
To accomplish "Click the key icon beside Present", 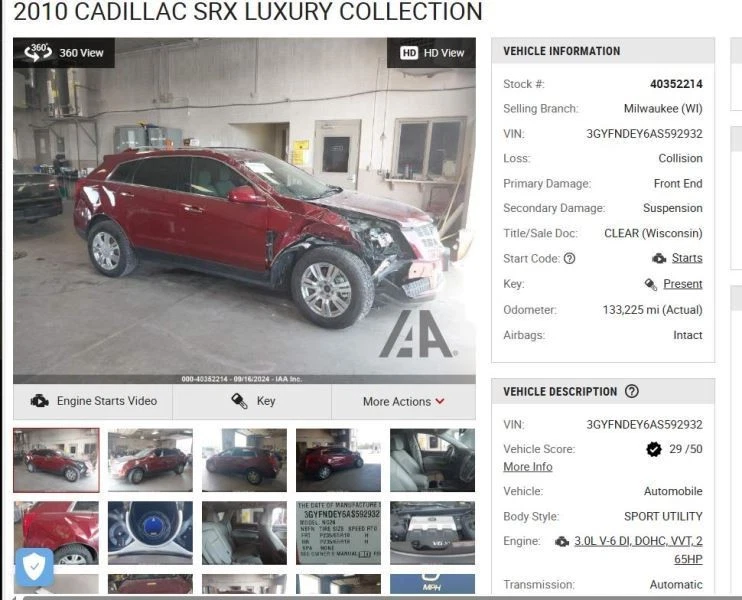I will 651,284.
